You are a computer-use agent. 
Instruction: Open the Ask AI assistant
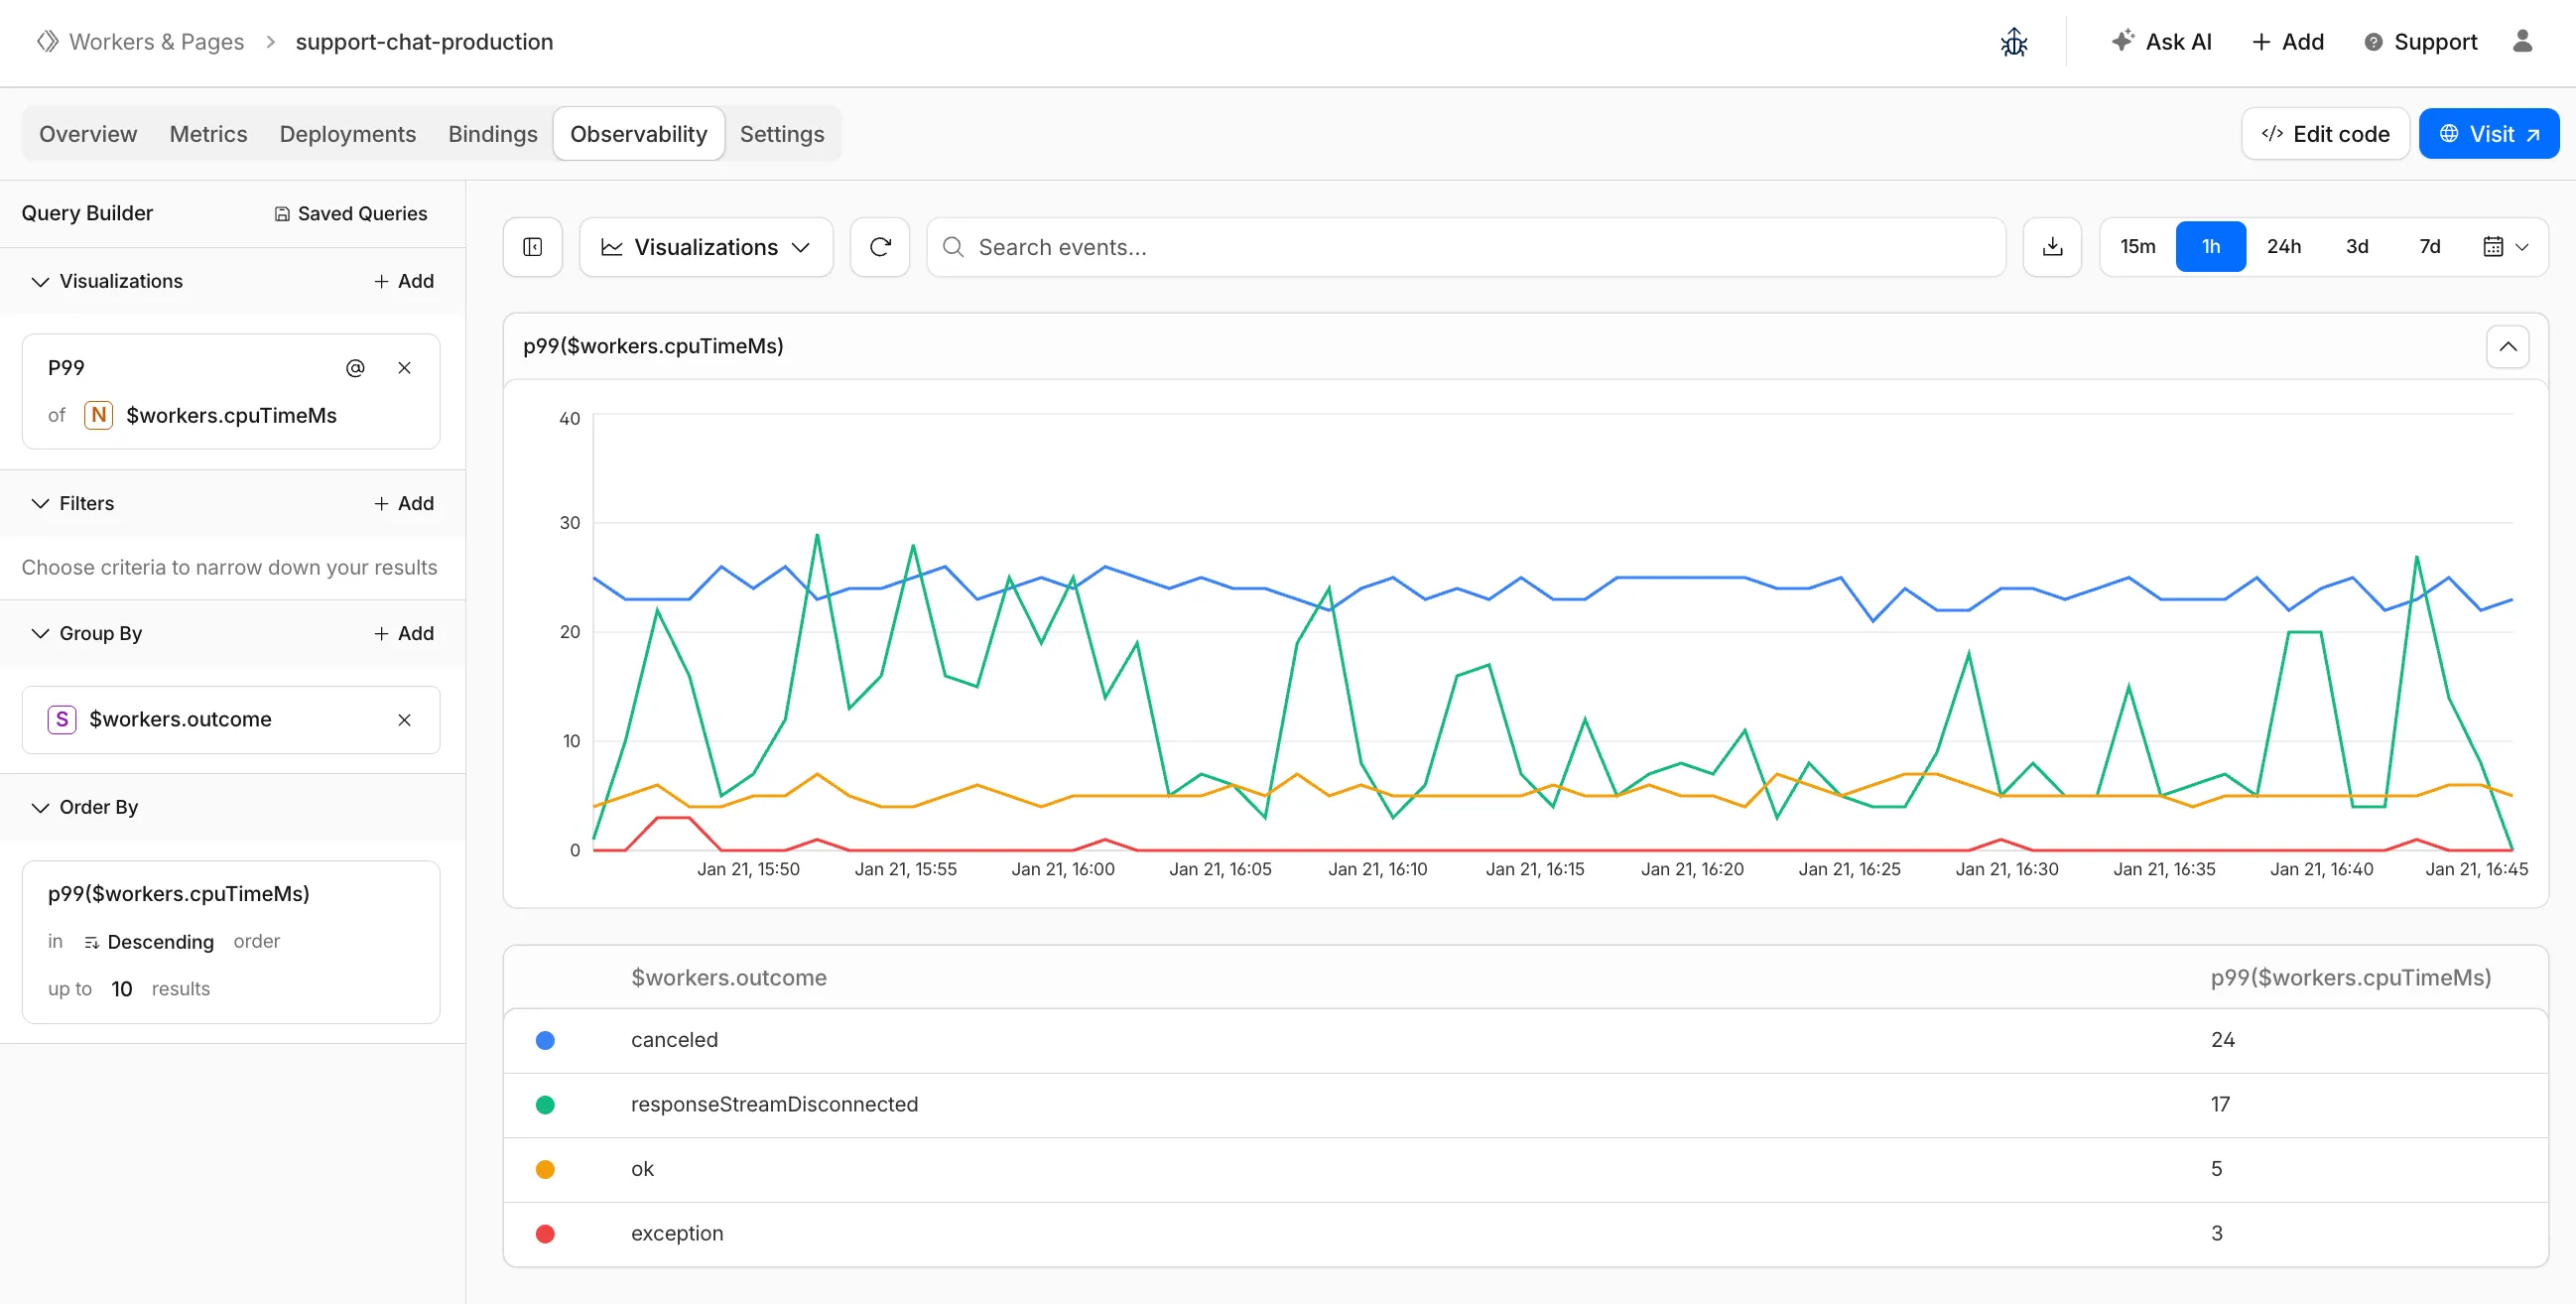coord(2162,41)
